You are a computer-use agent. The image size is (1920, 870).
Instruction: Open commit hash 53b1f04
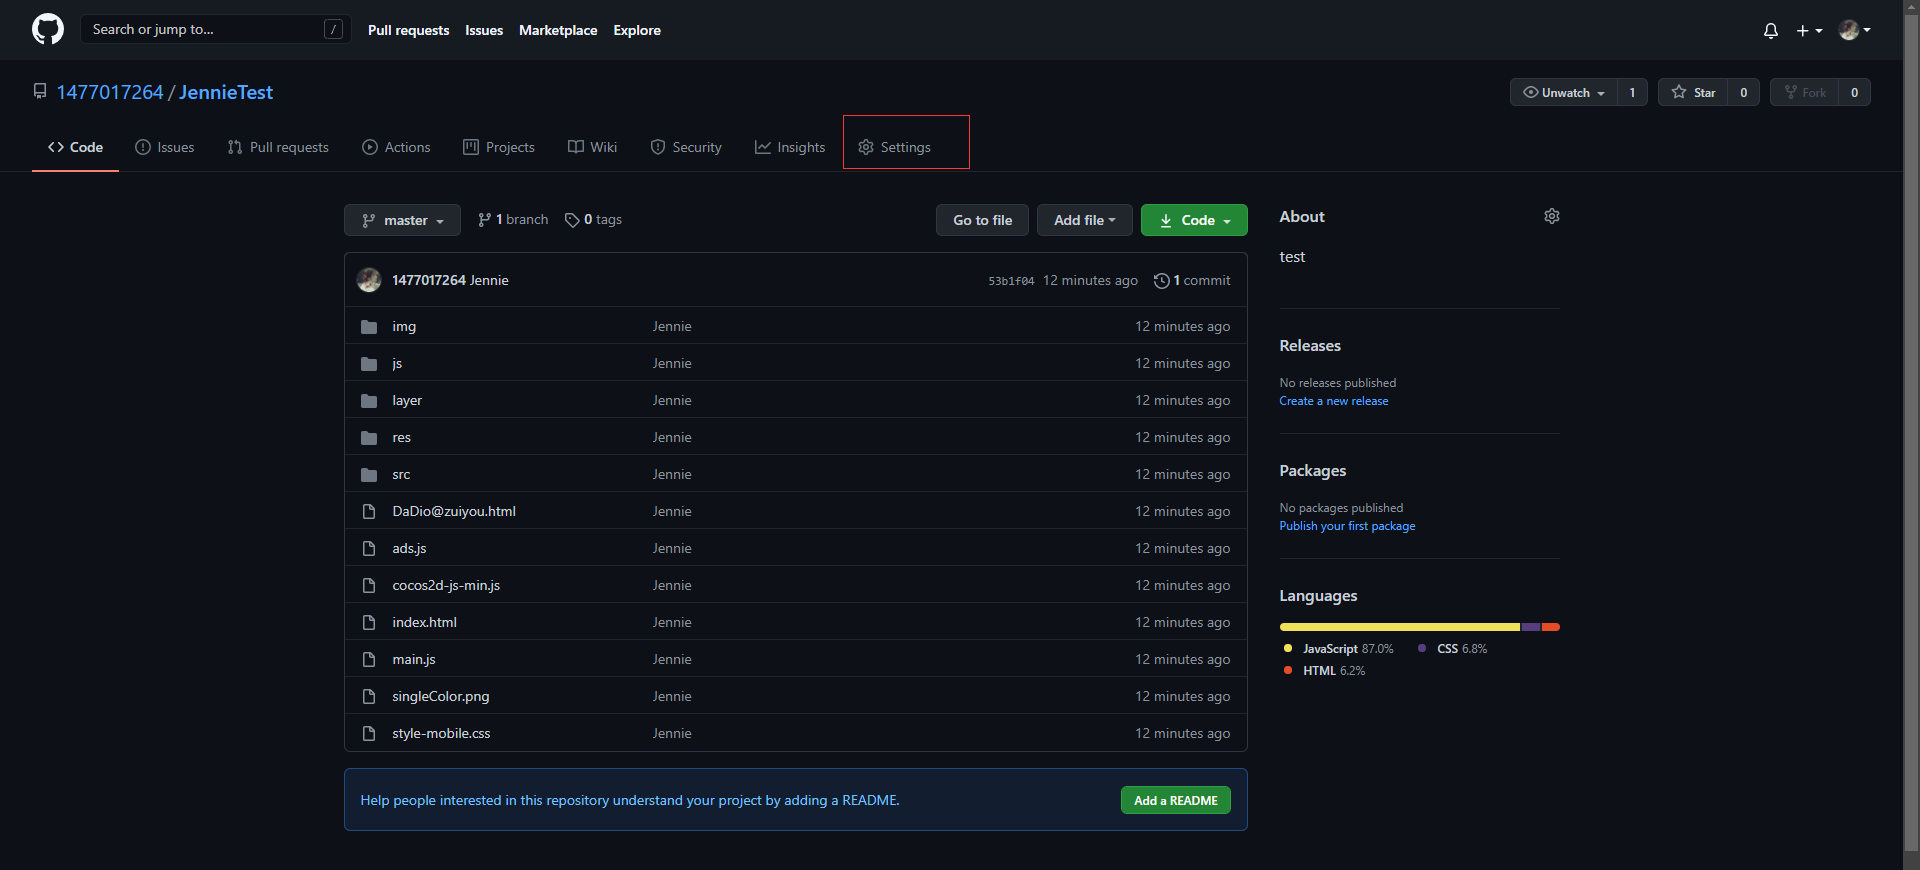coord(1011,281)
